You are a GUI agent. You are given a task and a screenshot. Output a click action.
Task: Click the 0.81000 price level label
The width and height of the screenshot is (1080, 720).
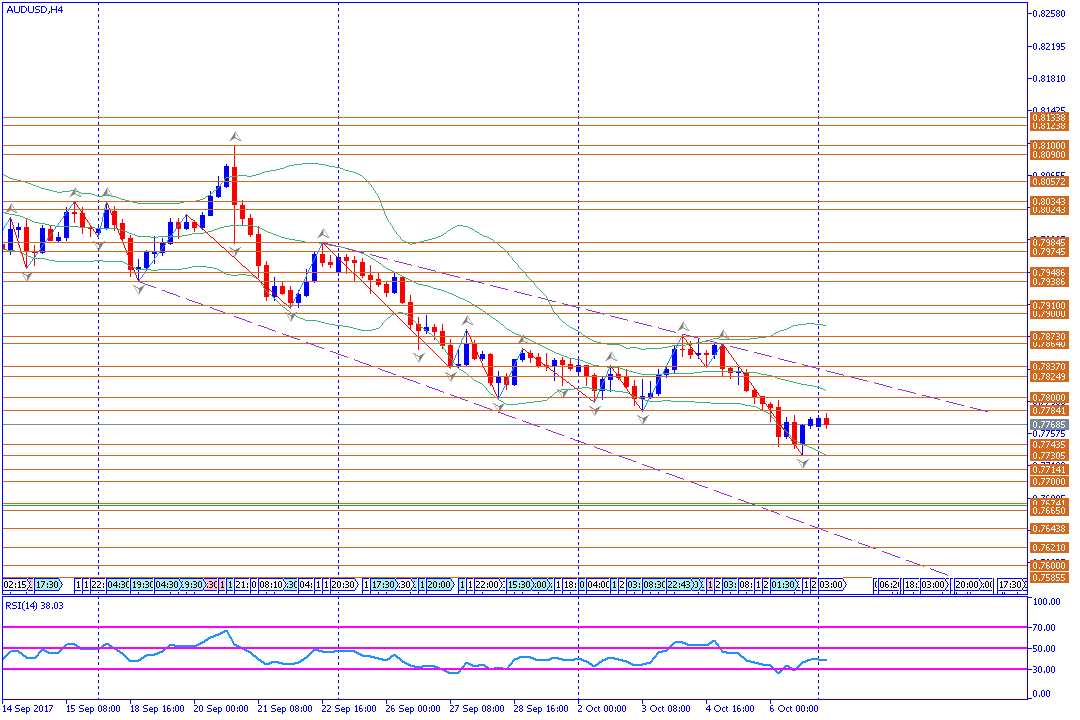[1048, 146]
